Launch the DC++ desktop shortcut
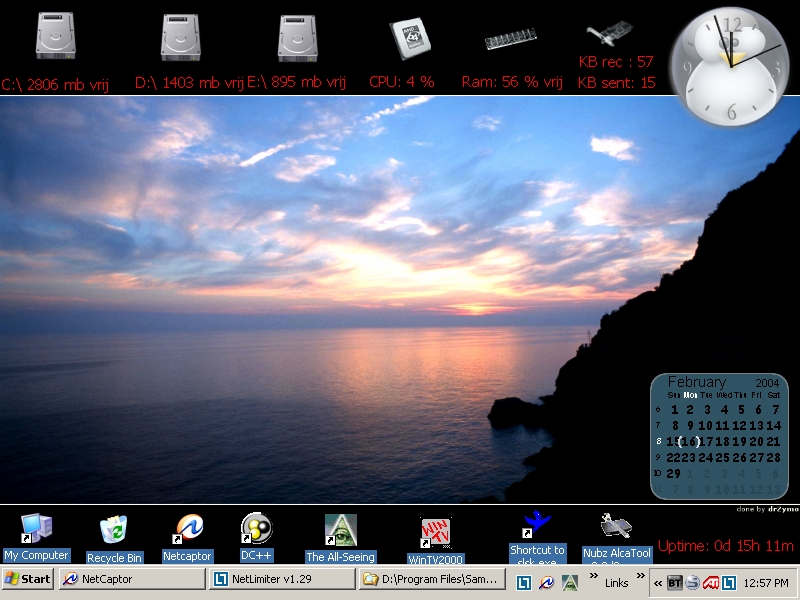The image size is (800, 600). tap(256, 537)
